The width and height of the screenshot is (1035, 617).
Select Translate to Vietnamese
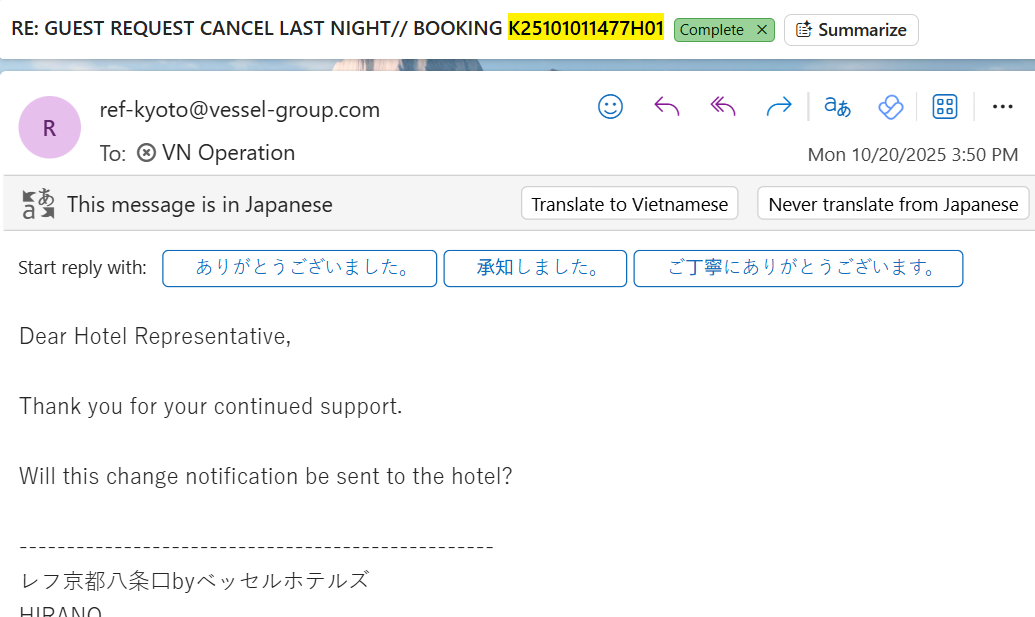tap(629, 204)
